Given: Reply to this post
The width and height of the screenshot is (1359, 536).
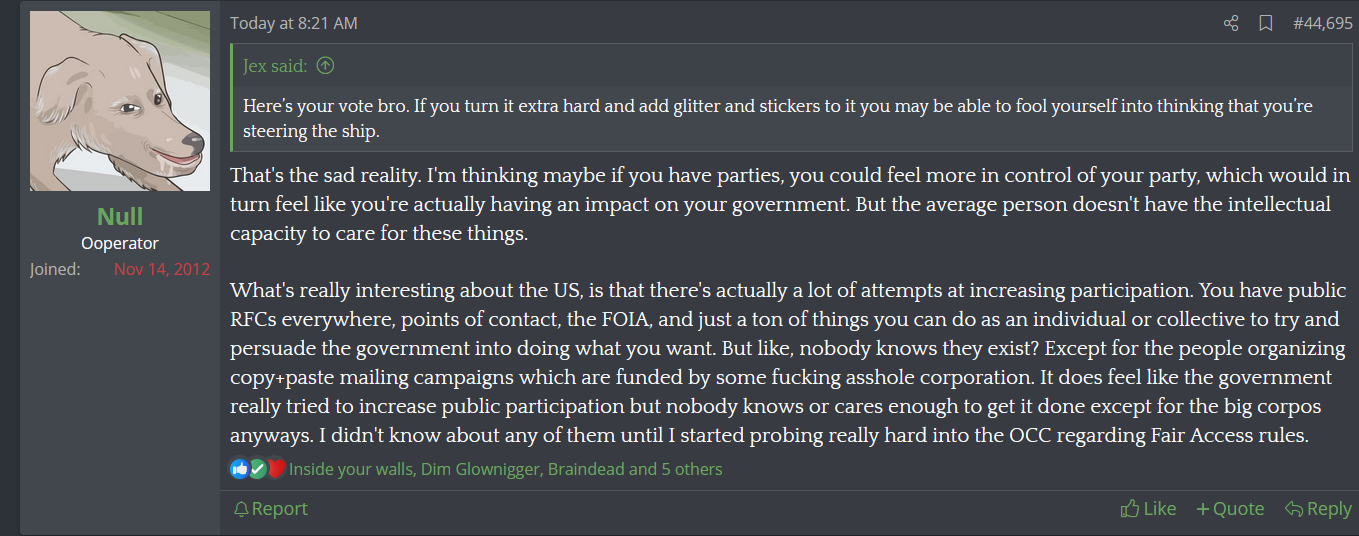Looking at the screenshot, I should point(1318,509).
